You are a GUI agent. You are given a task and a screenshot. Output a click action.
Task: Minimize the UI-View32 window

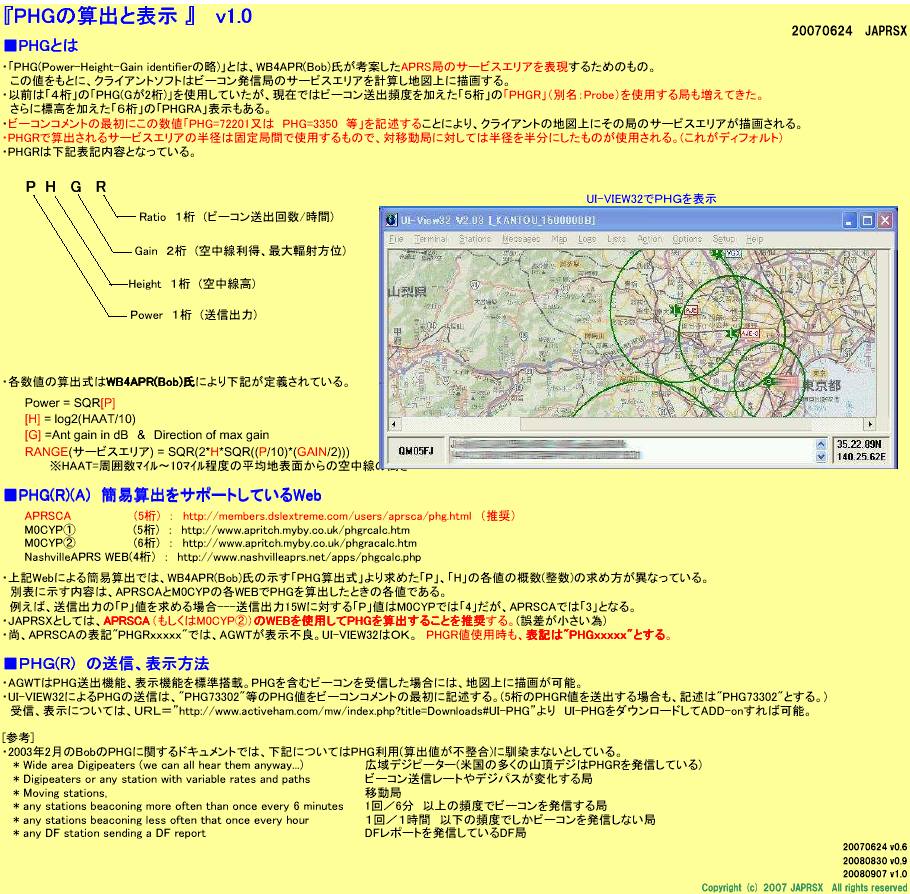[x=850, y=221]
